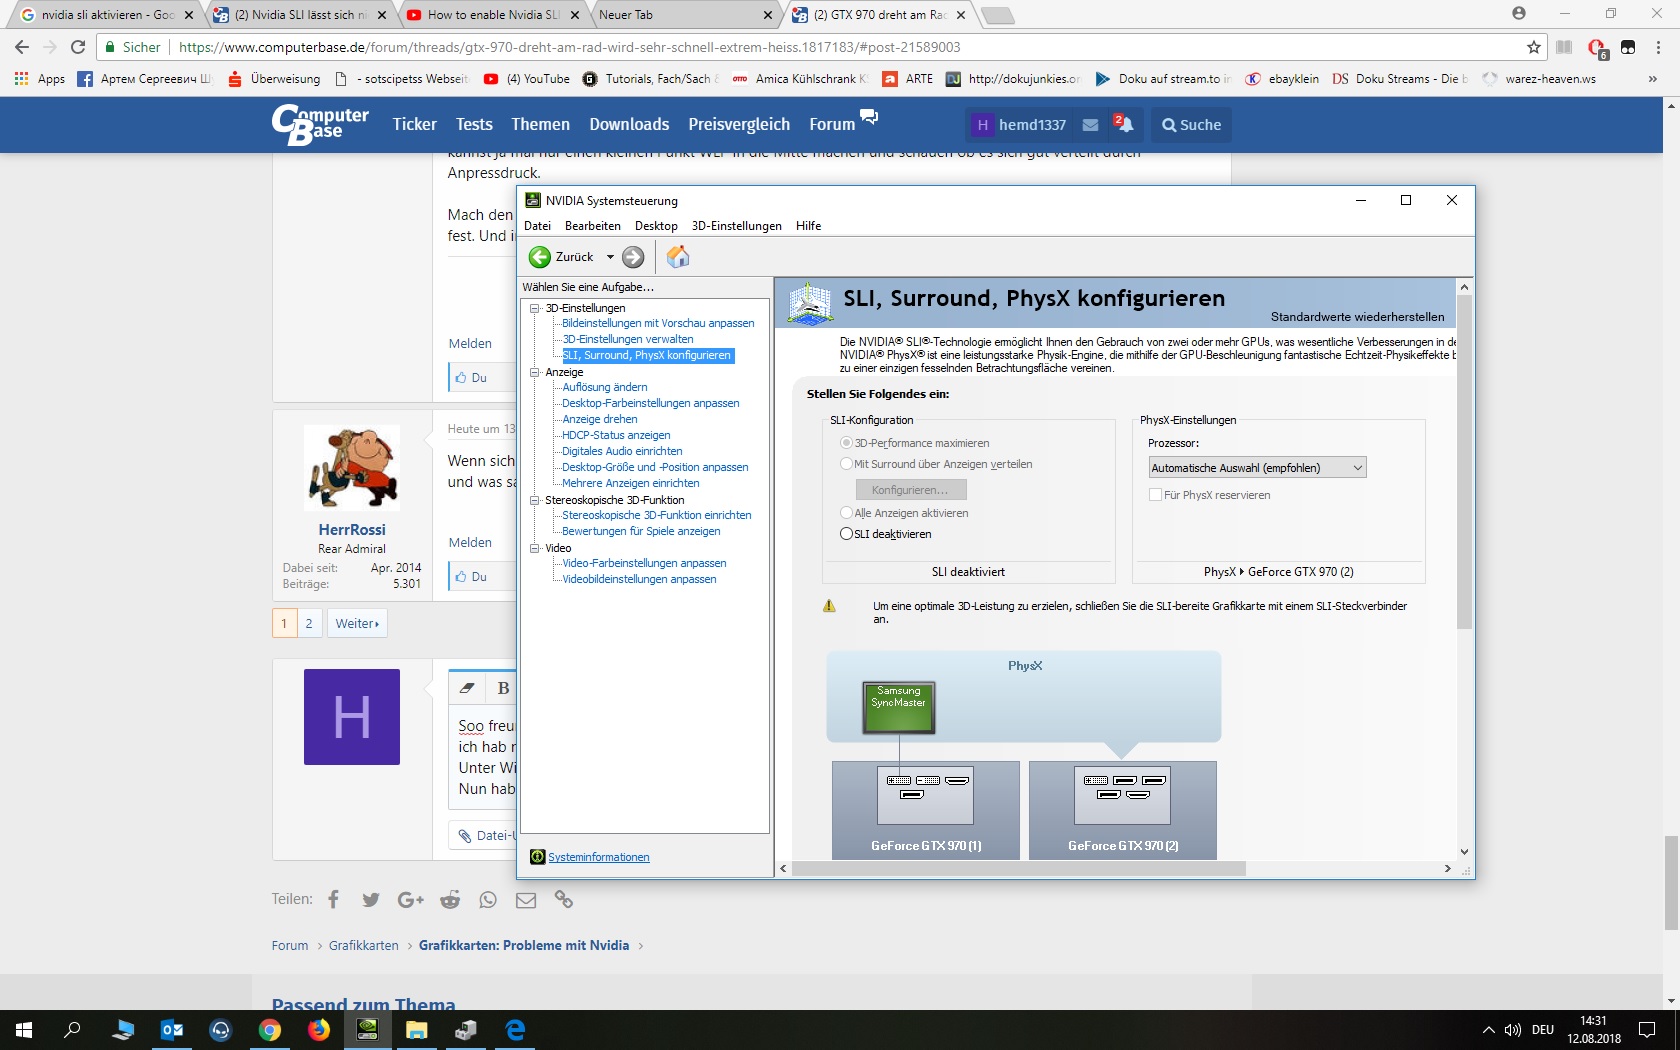Image resolution: width=1680 pixels, height=1050 pixels.
Task: Click the Bold B editor icon
Action: pyautogui.click(x=503, y=688)
